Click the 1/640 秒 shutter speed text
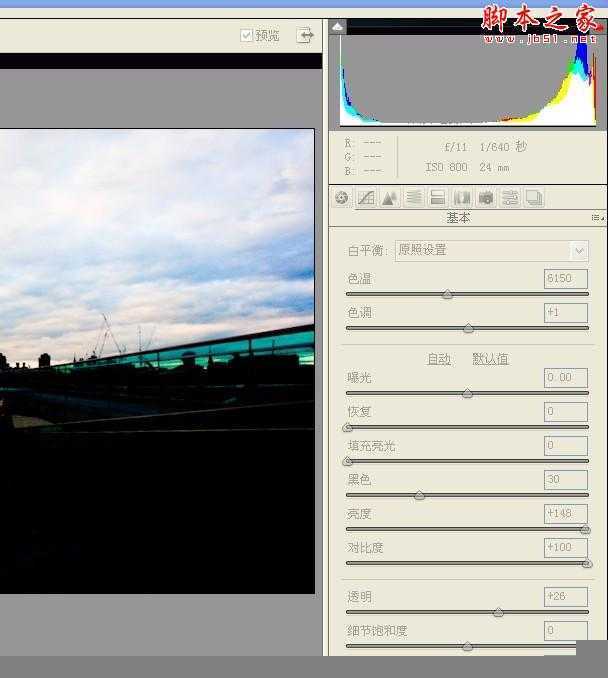The width and height of the screenshot is (608, 678). pyautogui.click(x=503, y=147)
